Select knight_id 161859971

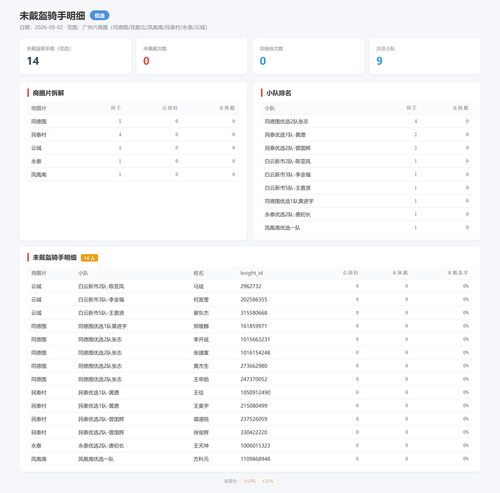point(254,326)
